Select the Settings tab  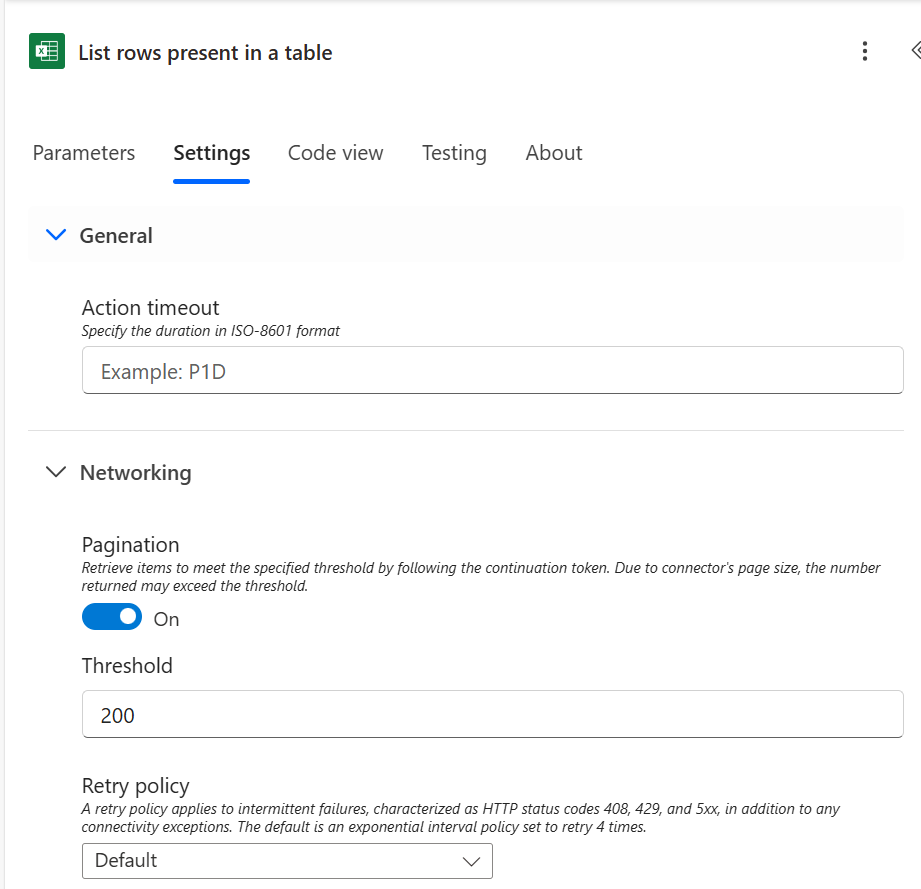point(211,153)
